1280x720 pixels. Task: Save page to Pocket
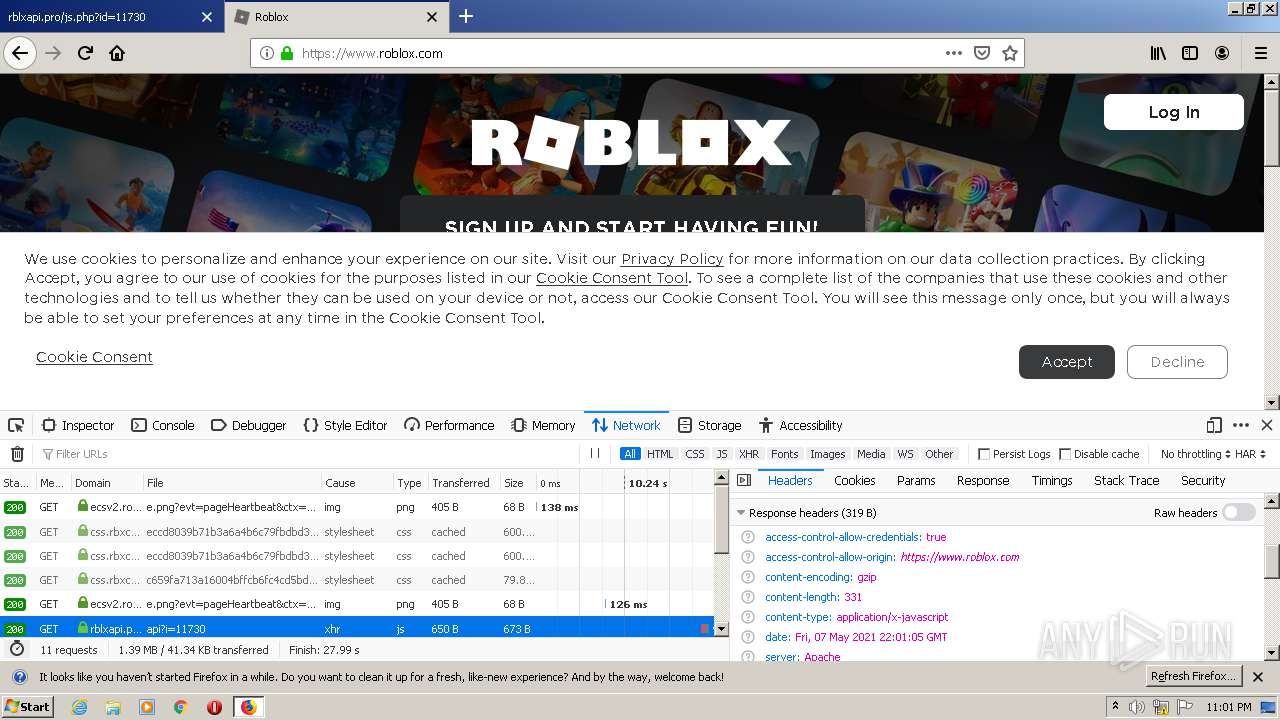coord(982,53)
